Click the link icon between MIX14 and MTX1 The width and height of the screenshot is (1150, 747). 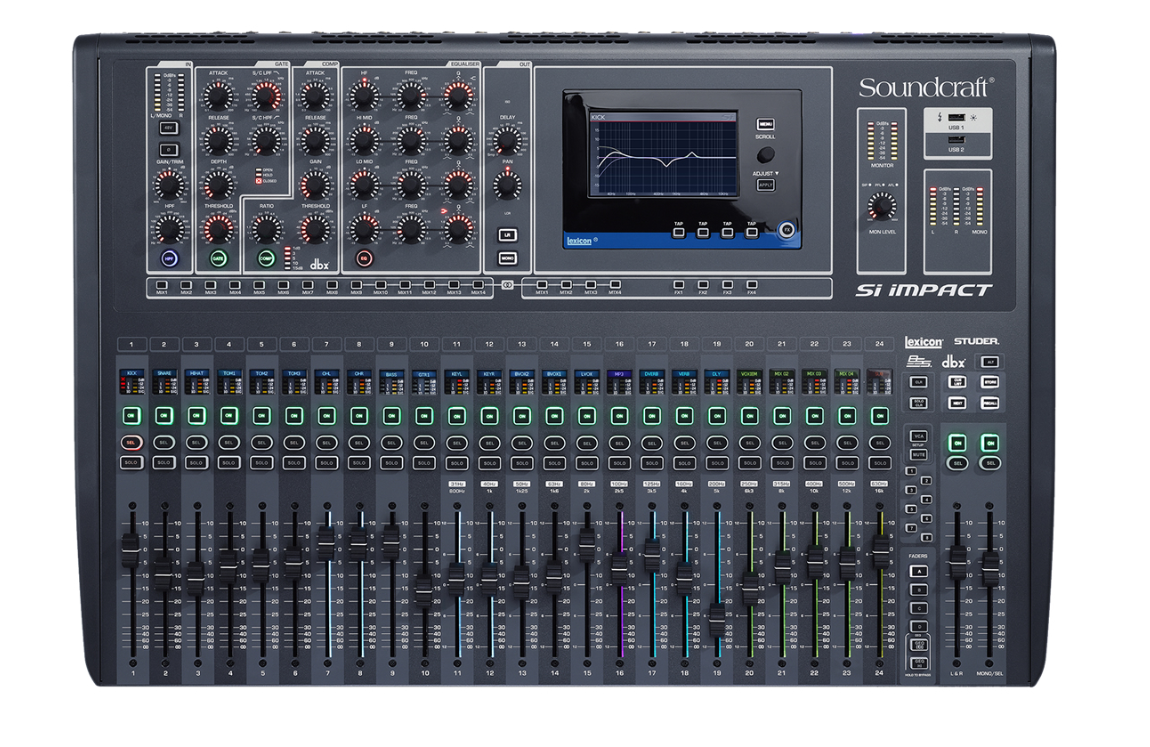(507, 284)
